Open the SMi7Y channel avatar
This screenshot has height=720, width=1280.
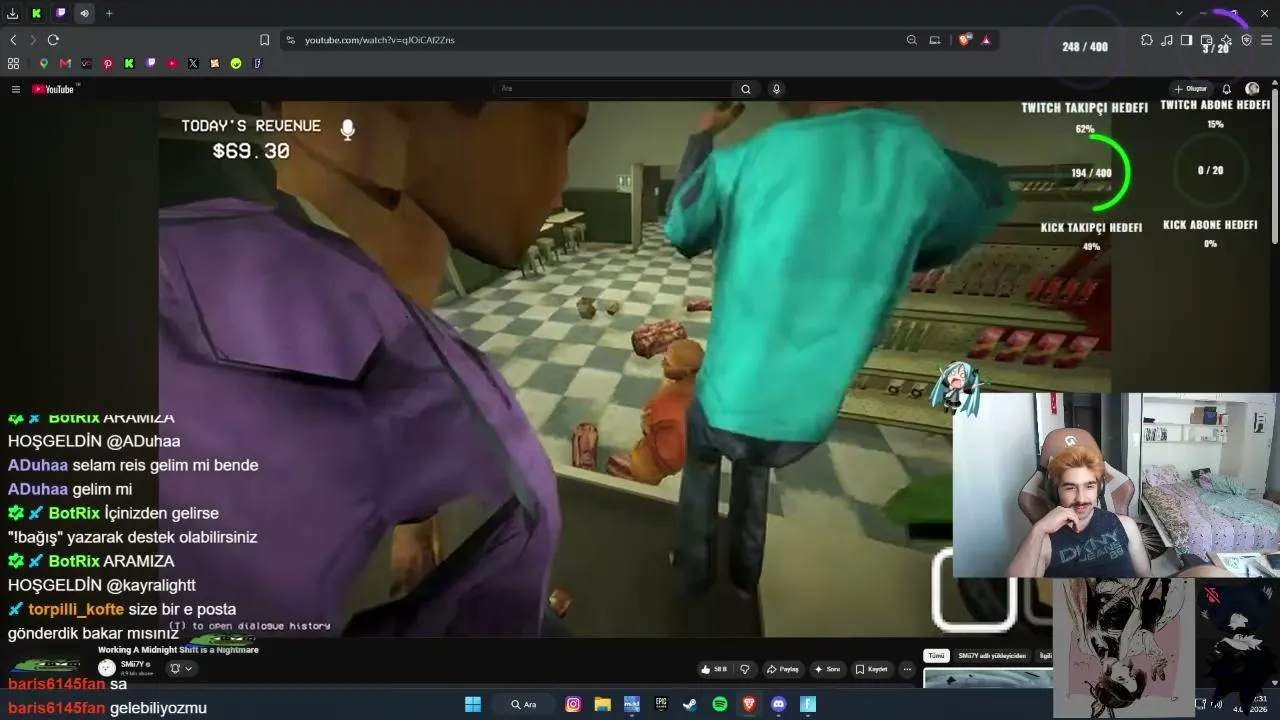point(107,668)
